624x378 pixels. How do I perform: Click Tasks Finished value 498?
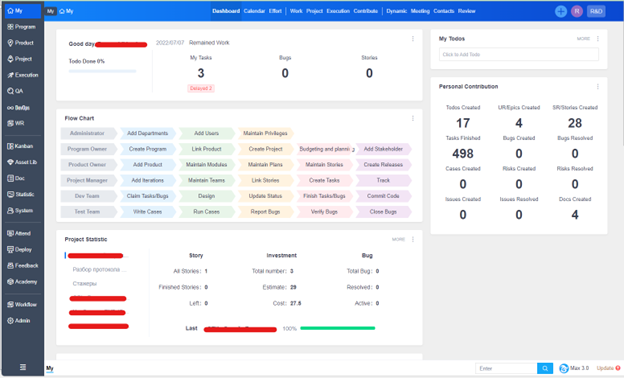[463, 154]
